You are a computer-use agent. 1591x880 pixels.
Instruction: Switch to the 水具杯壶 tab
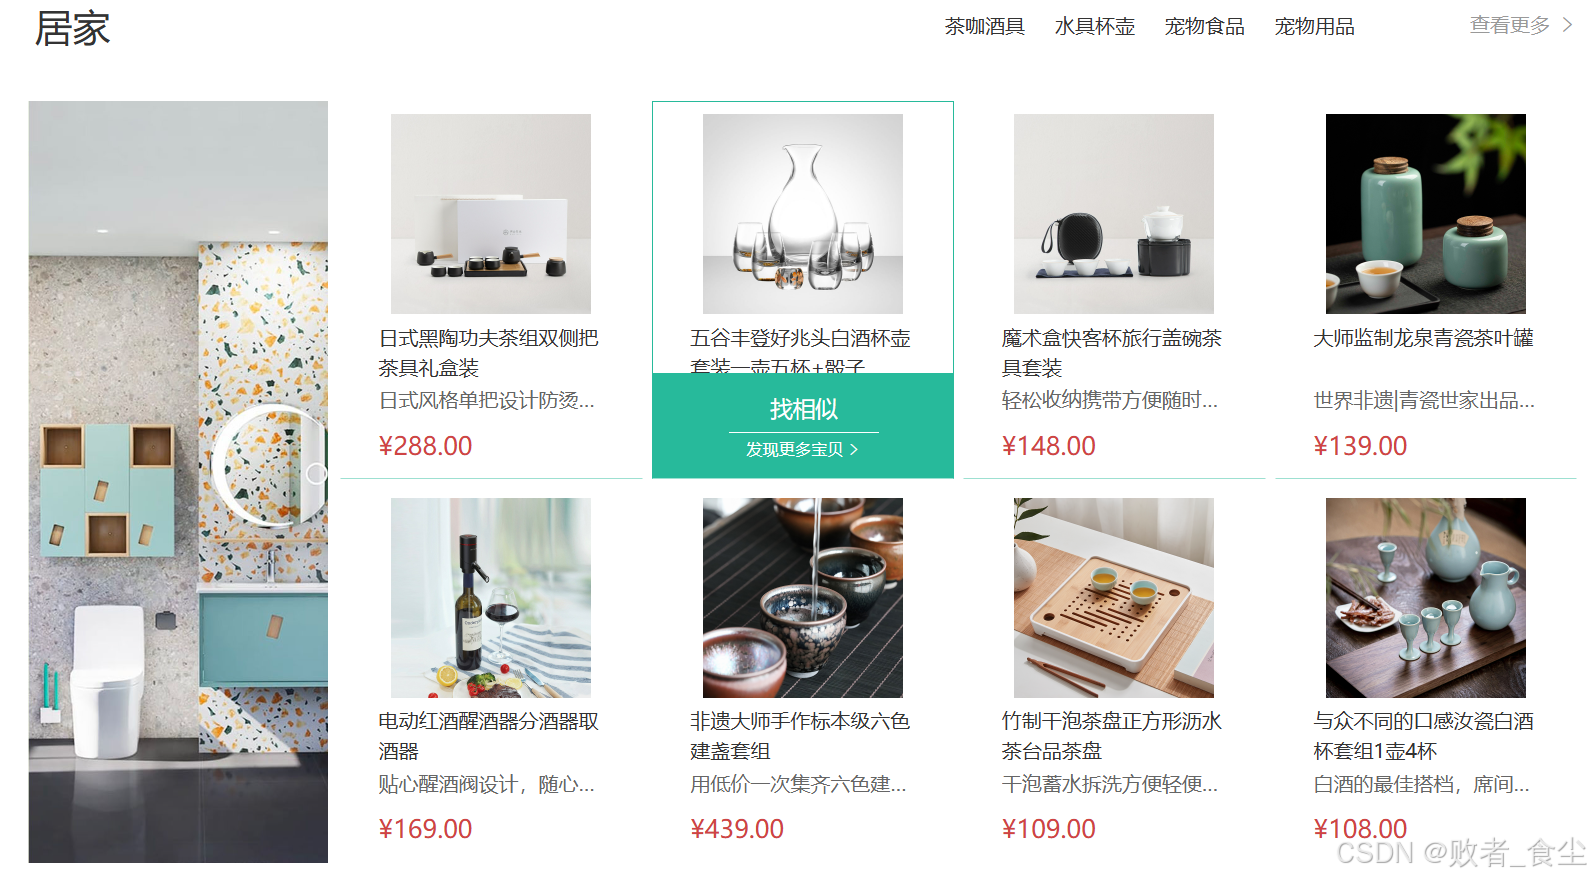(1094, 27)
